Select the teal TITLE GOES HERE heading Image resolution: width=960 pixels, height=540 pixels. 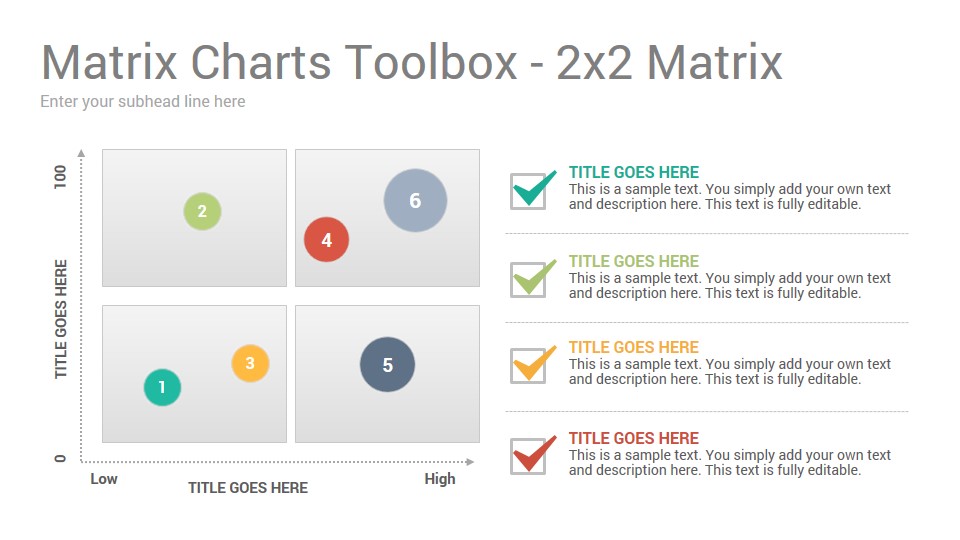click(634, 172)
